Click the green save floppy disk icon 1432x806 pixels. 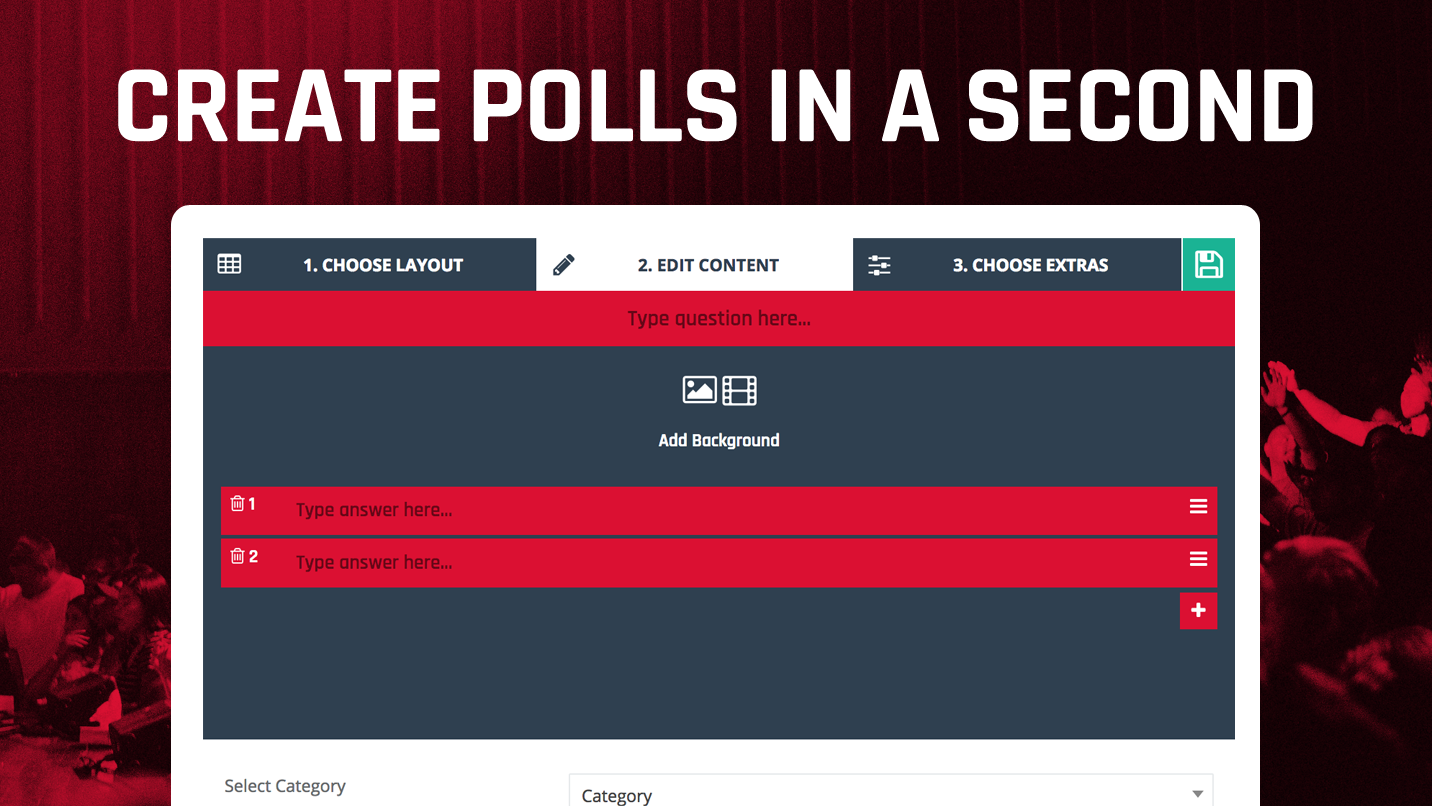tap(1208, 265)
